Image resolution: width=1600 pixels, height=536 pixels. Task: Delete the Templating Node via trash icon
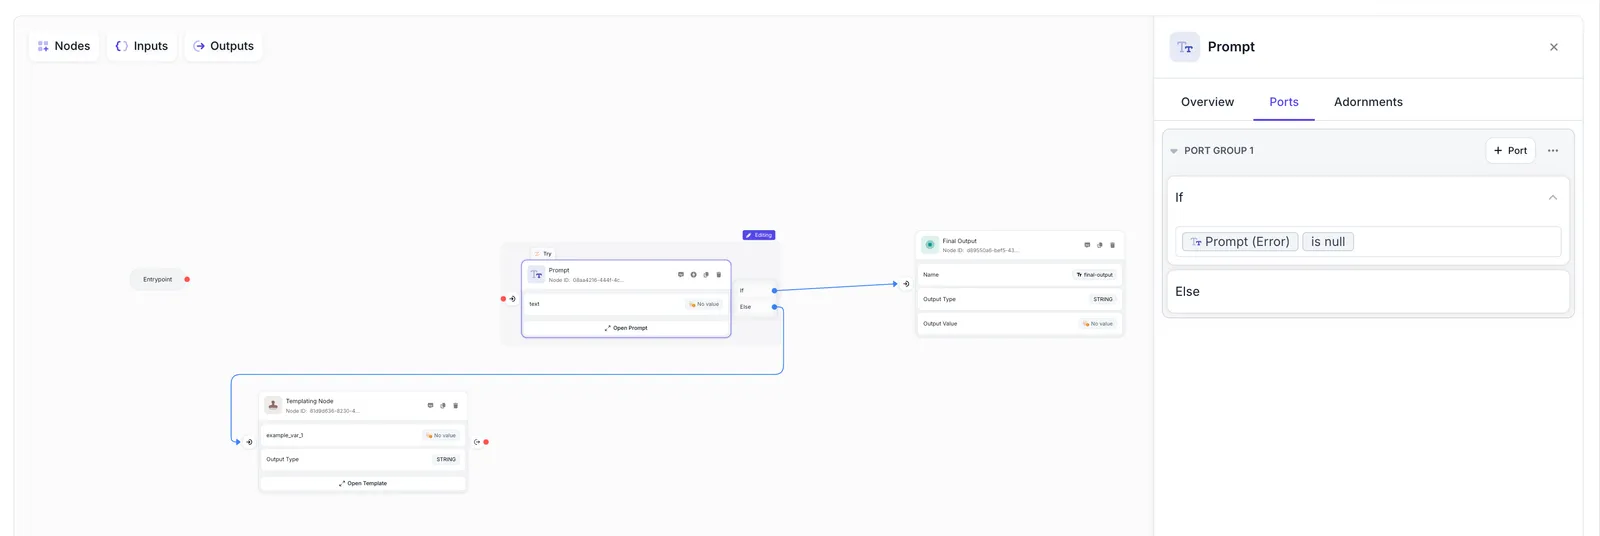click(x=456, y=405)
